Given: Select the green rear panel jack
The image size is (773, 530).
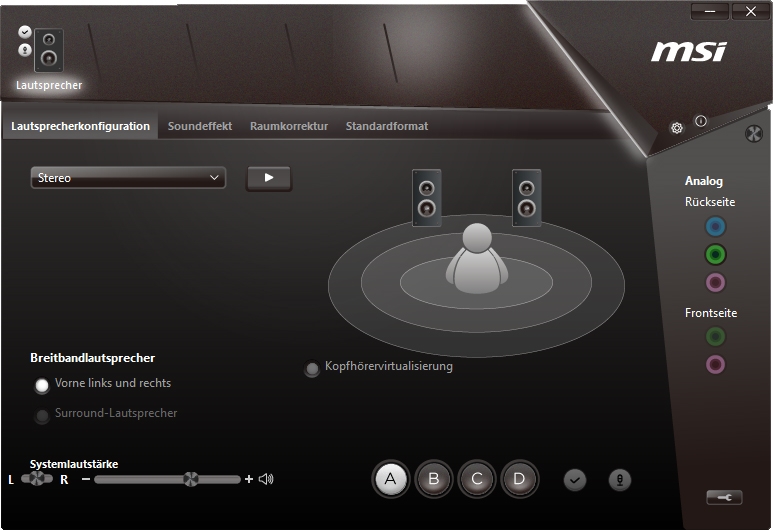Looking at the screenshot, I should pyautogui.click(x=715, y=255).
